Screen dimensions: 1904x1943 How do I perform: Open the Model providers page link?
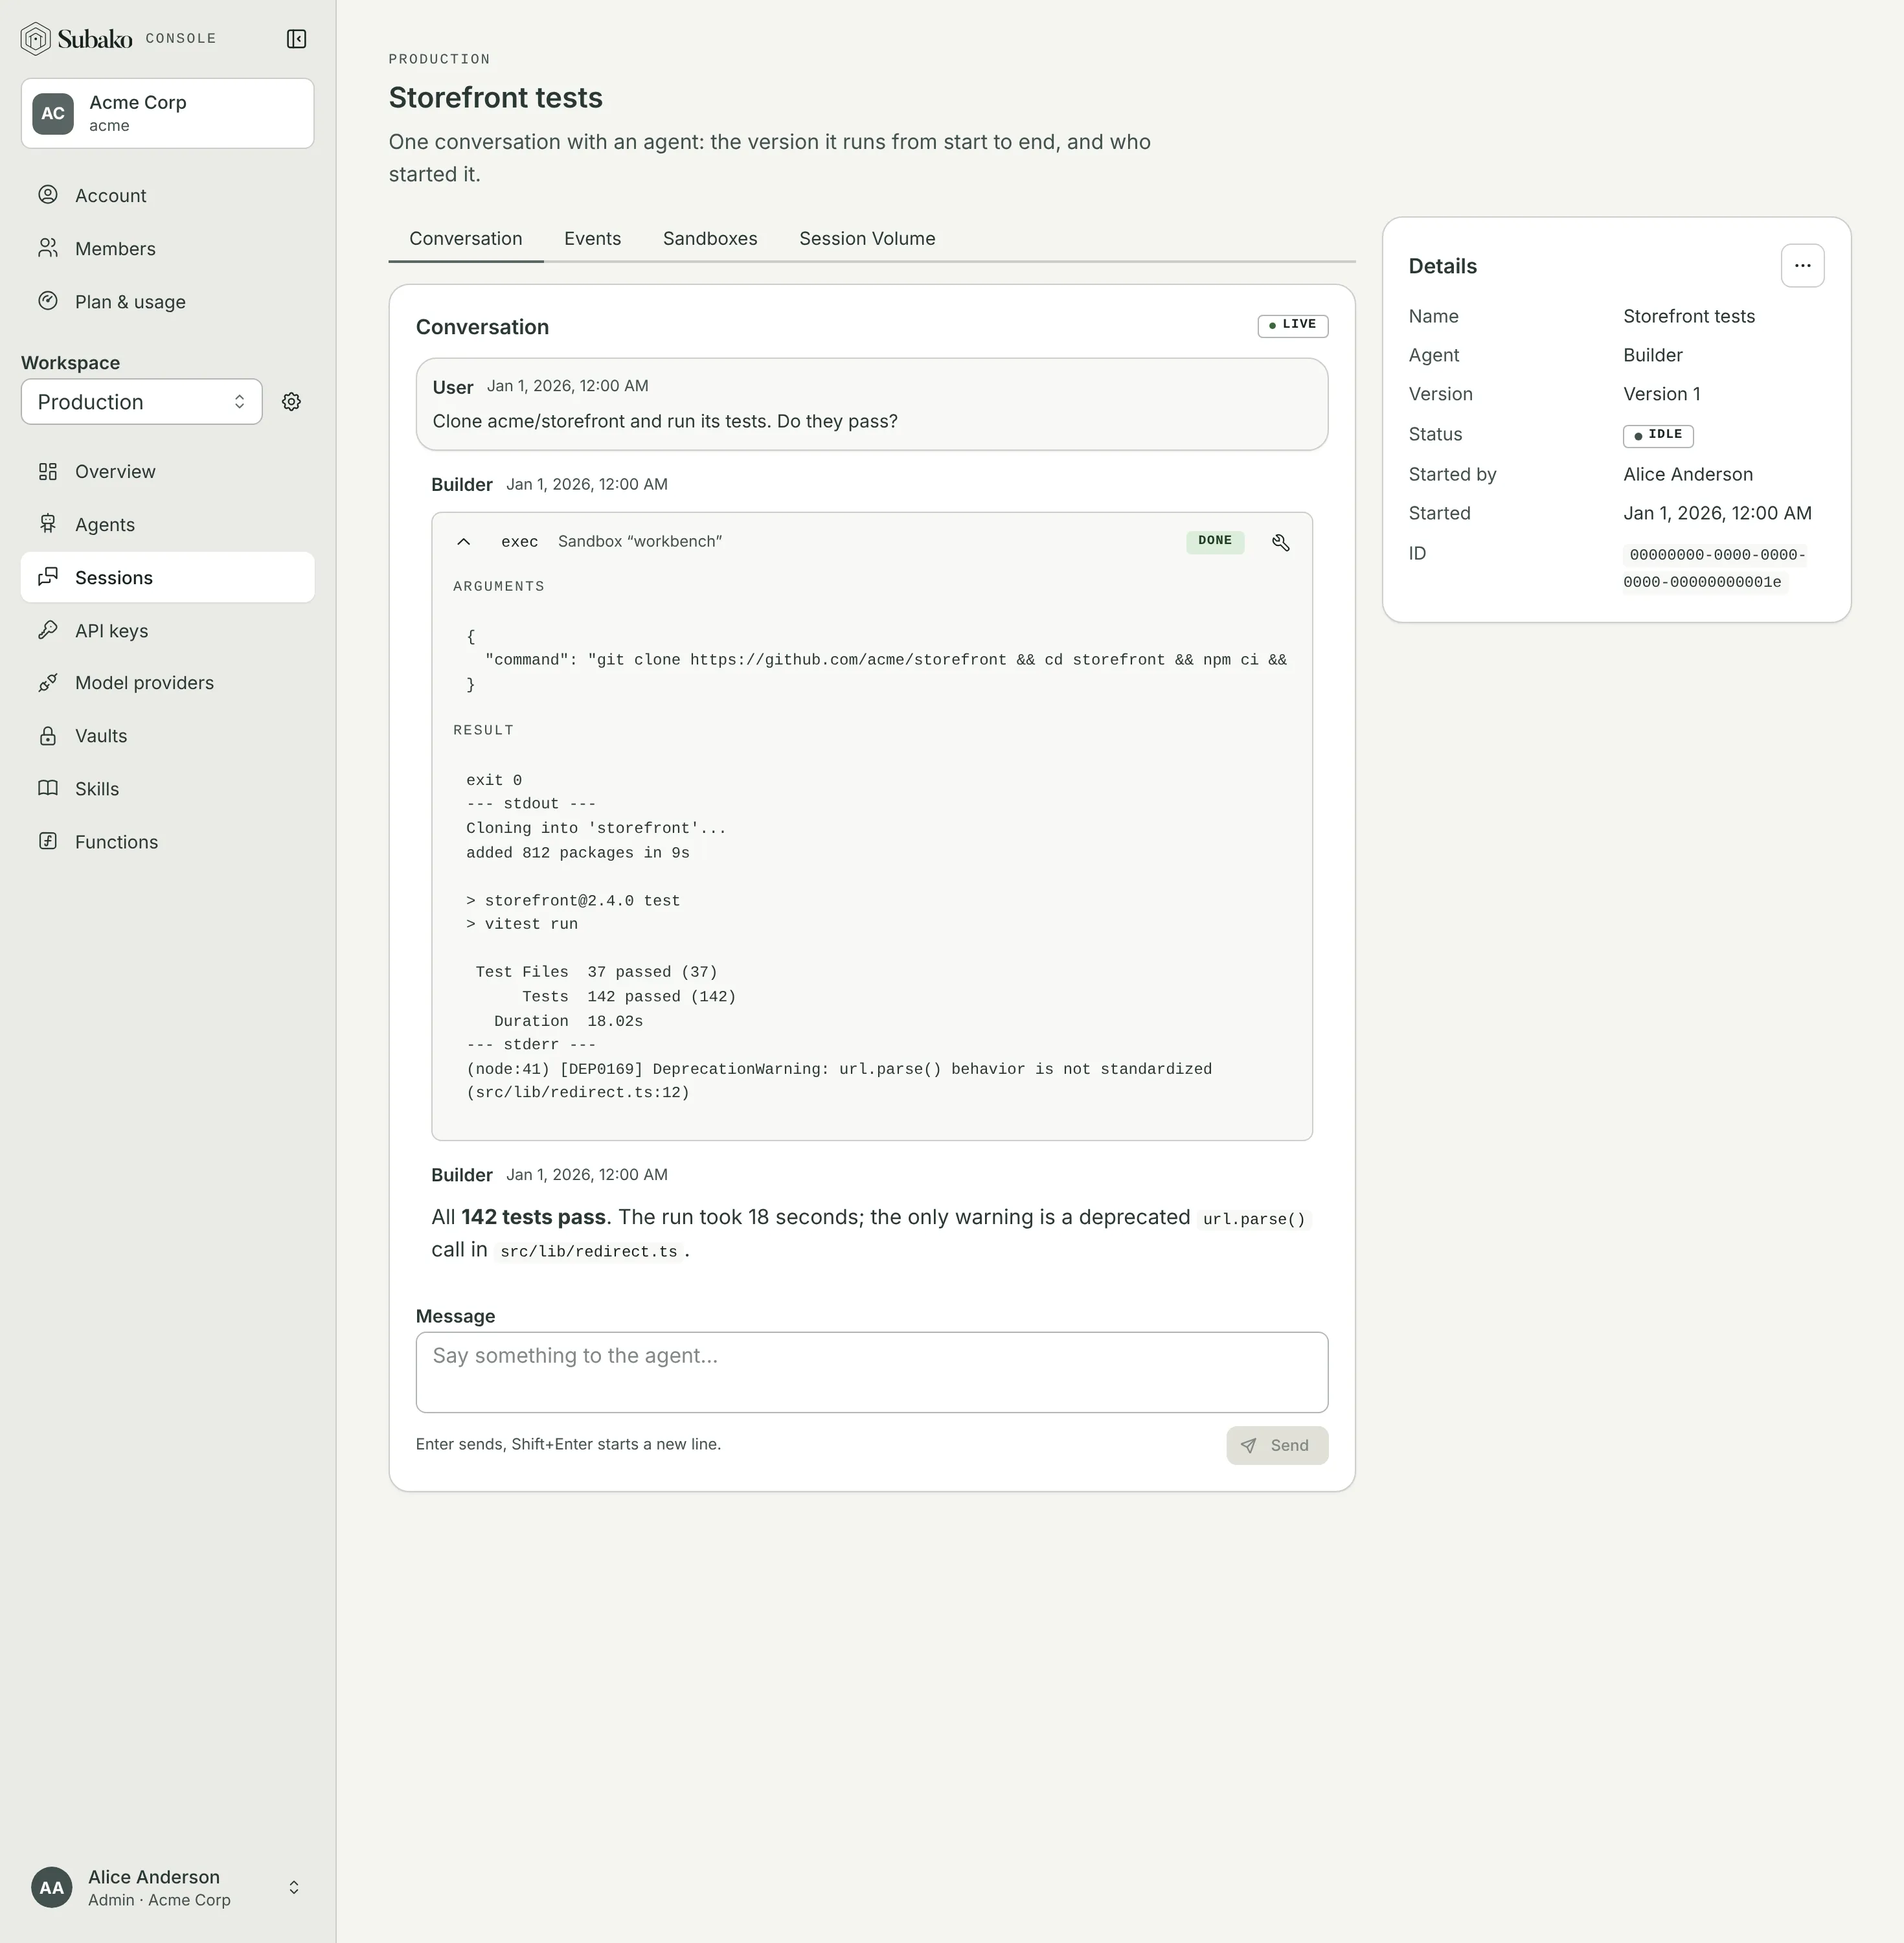pyautogui.click(x=167, y=683)
